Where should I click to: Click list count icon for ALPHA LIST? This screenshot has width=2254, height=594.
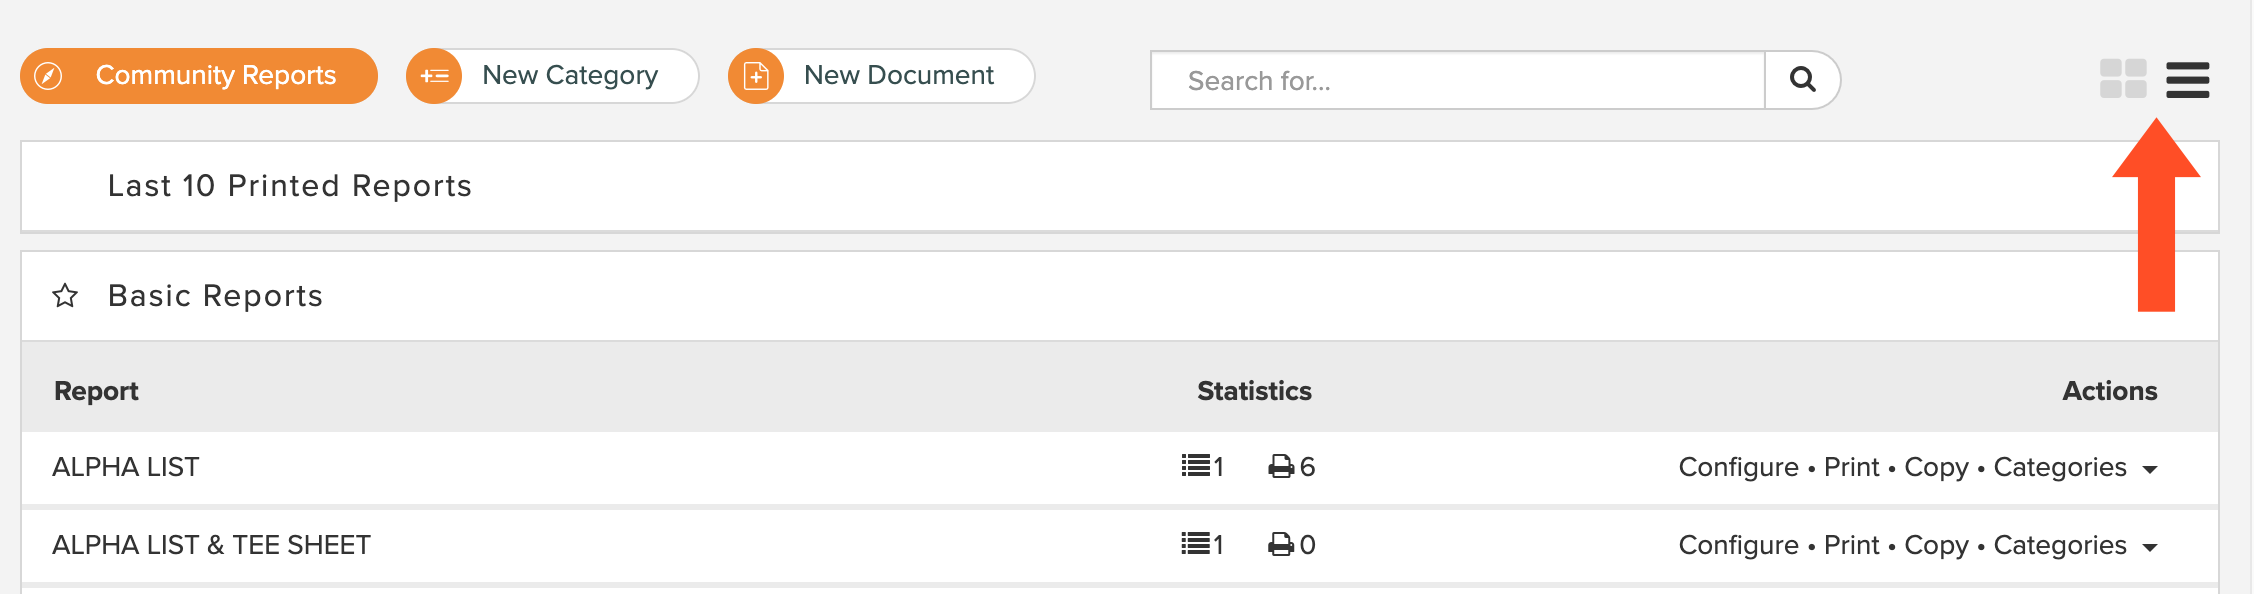(1195, 466)
